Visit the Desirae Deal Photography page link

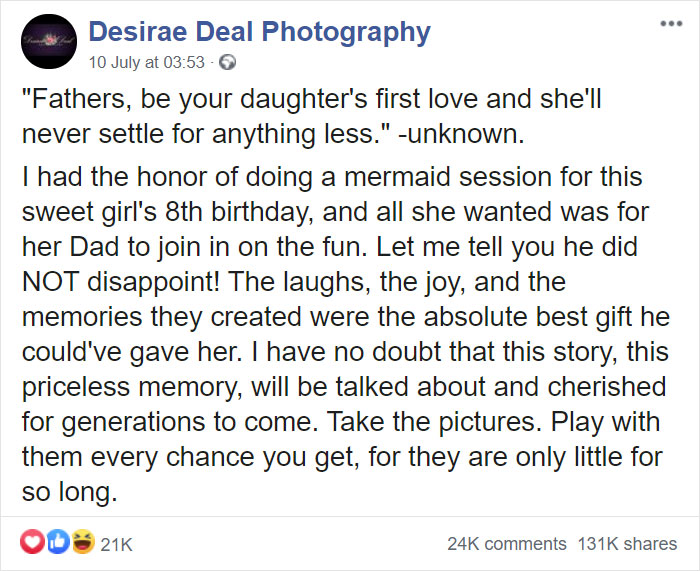point(259,33)
